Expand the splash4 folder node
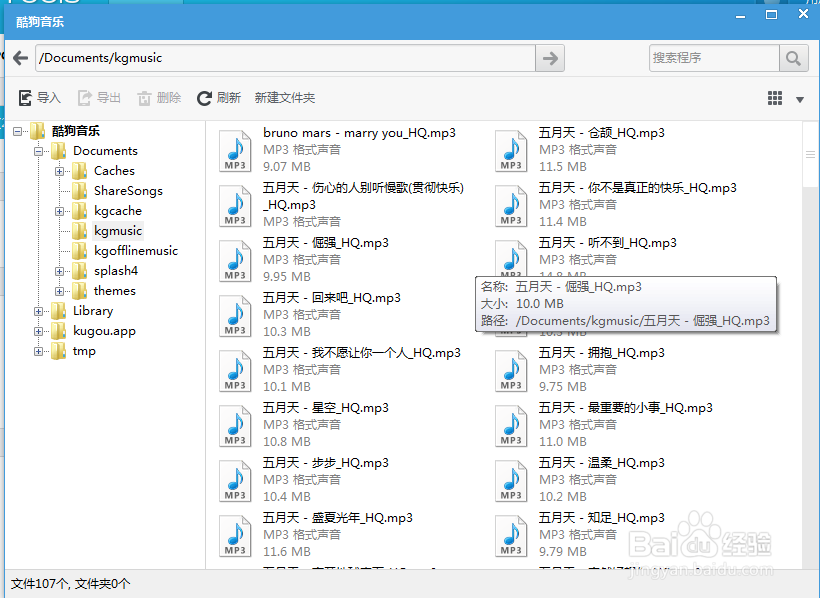Screen dimensions: 820x598 click(60, 272)
